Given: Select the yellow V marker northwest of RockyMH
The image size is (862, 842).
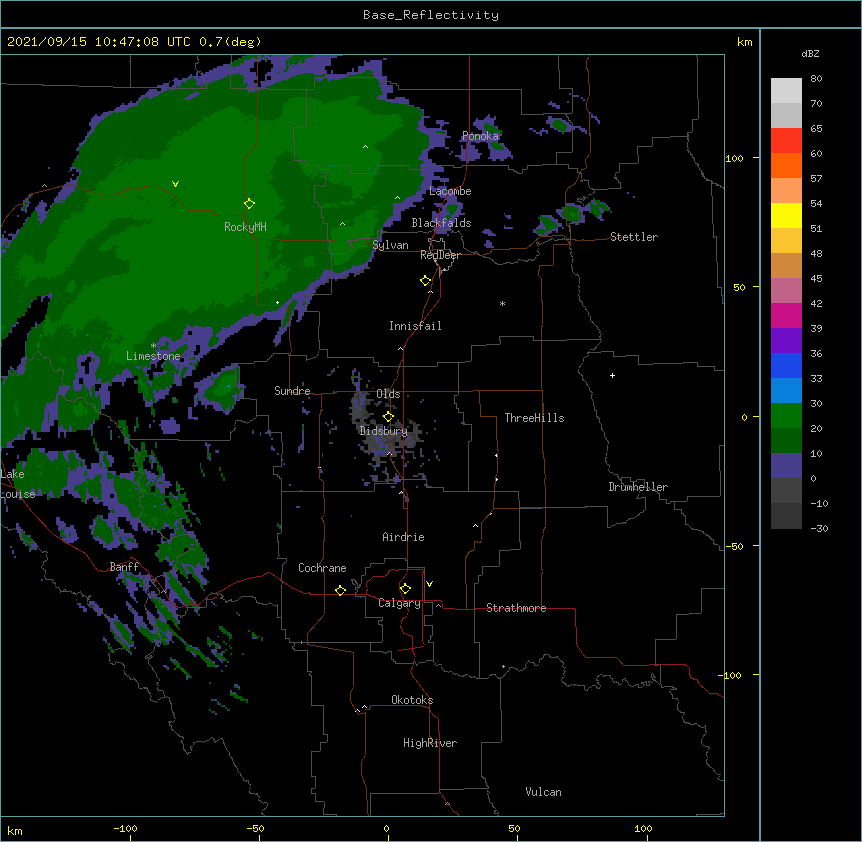Looking at the screenshot, I should click(175, 184).
